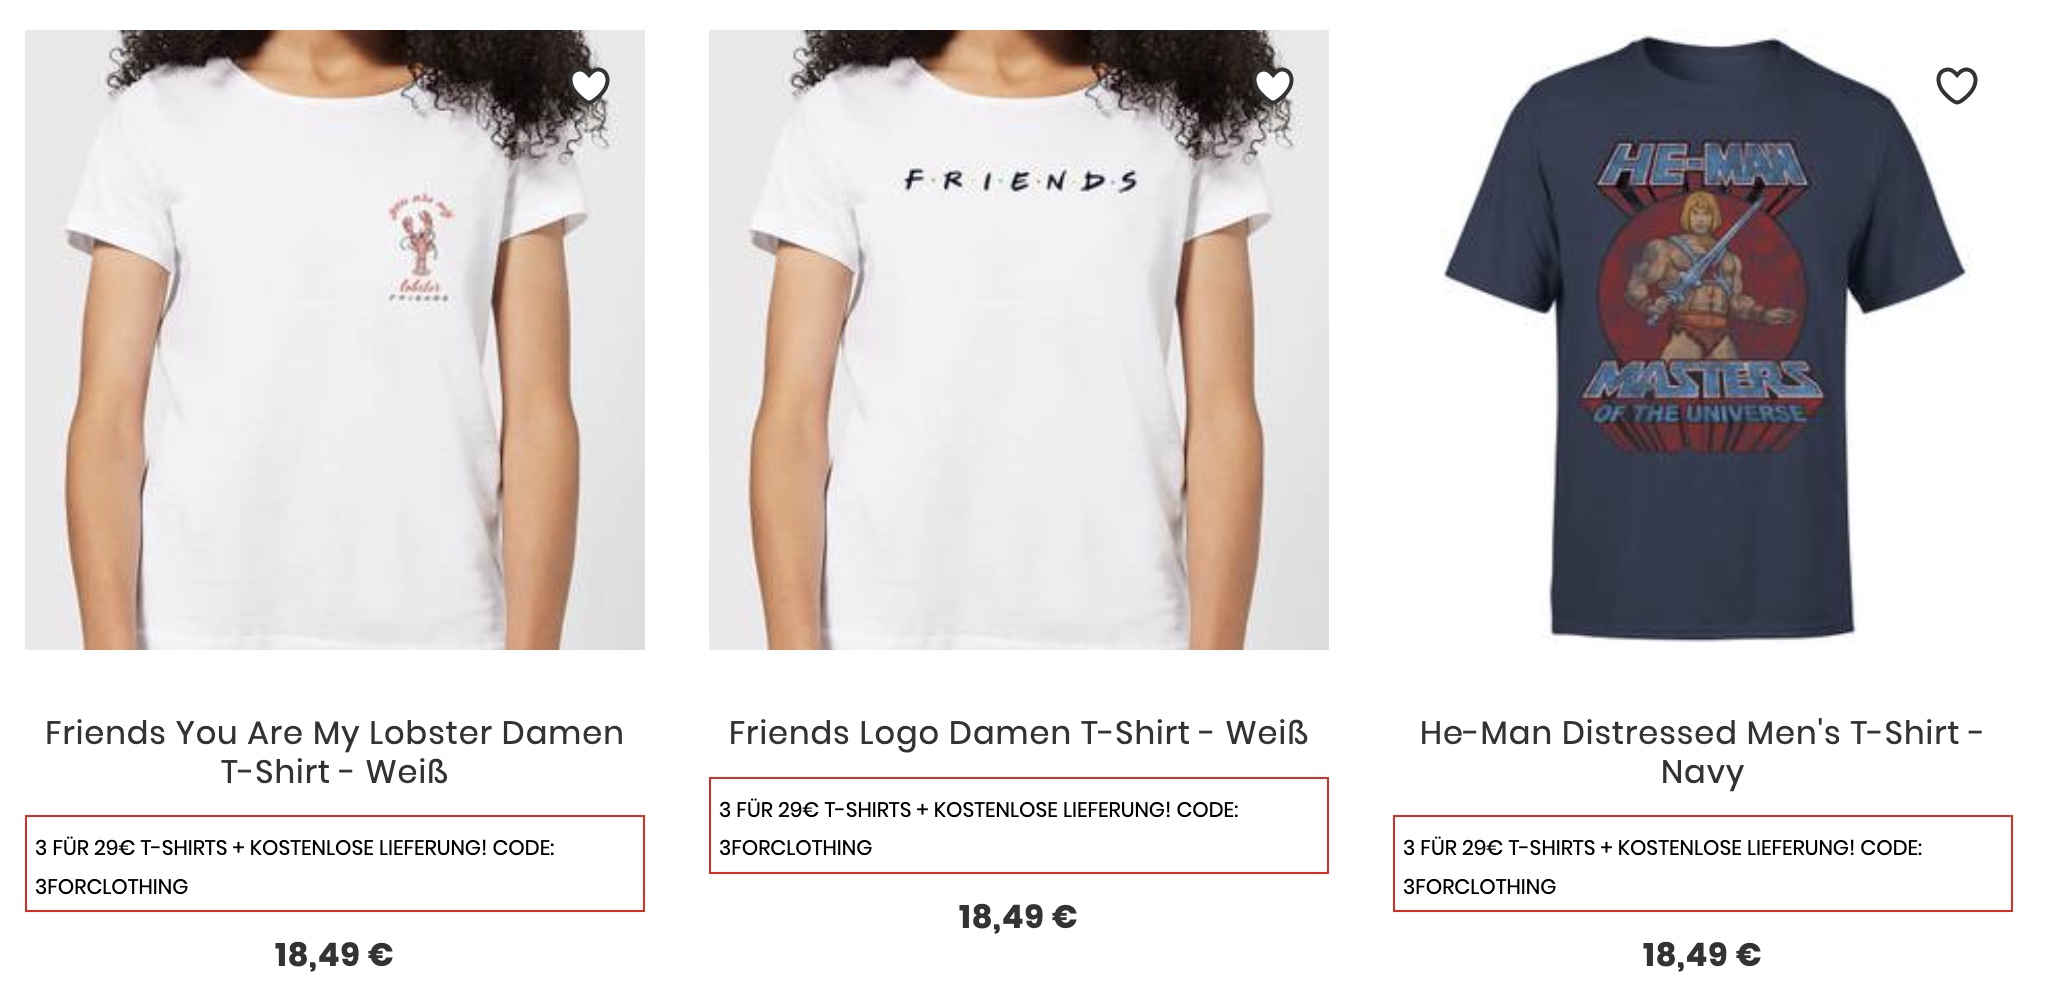2050x992 pixels.
Task: Click the 'Friends You Are My Lobster Damen T-Shirt' title
Action: [334, 752]
